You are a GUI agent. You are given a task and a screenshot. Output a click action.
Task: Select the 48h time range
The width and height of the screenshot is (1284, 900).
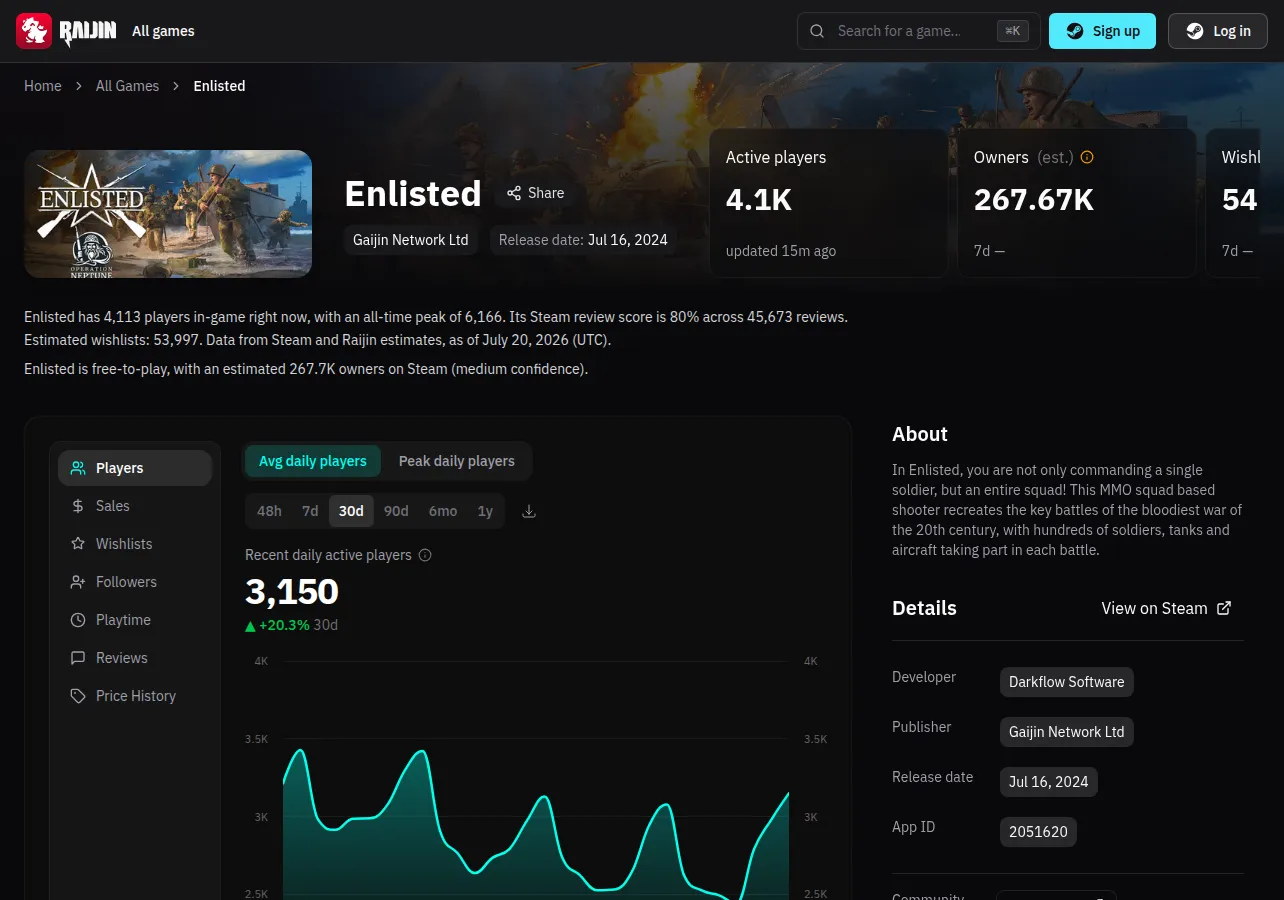click(269, 511)
